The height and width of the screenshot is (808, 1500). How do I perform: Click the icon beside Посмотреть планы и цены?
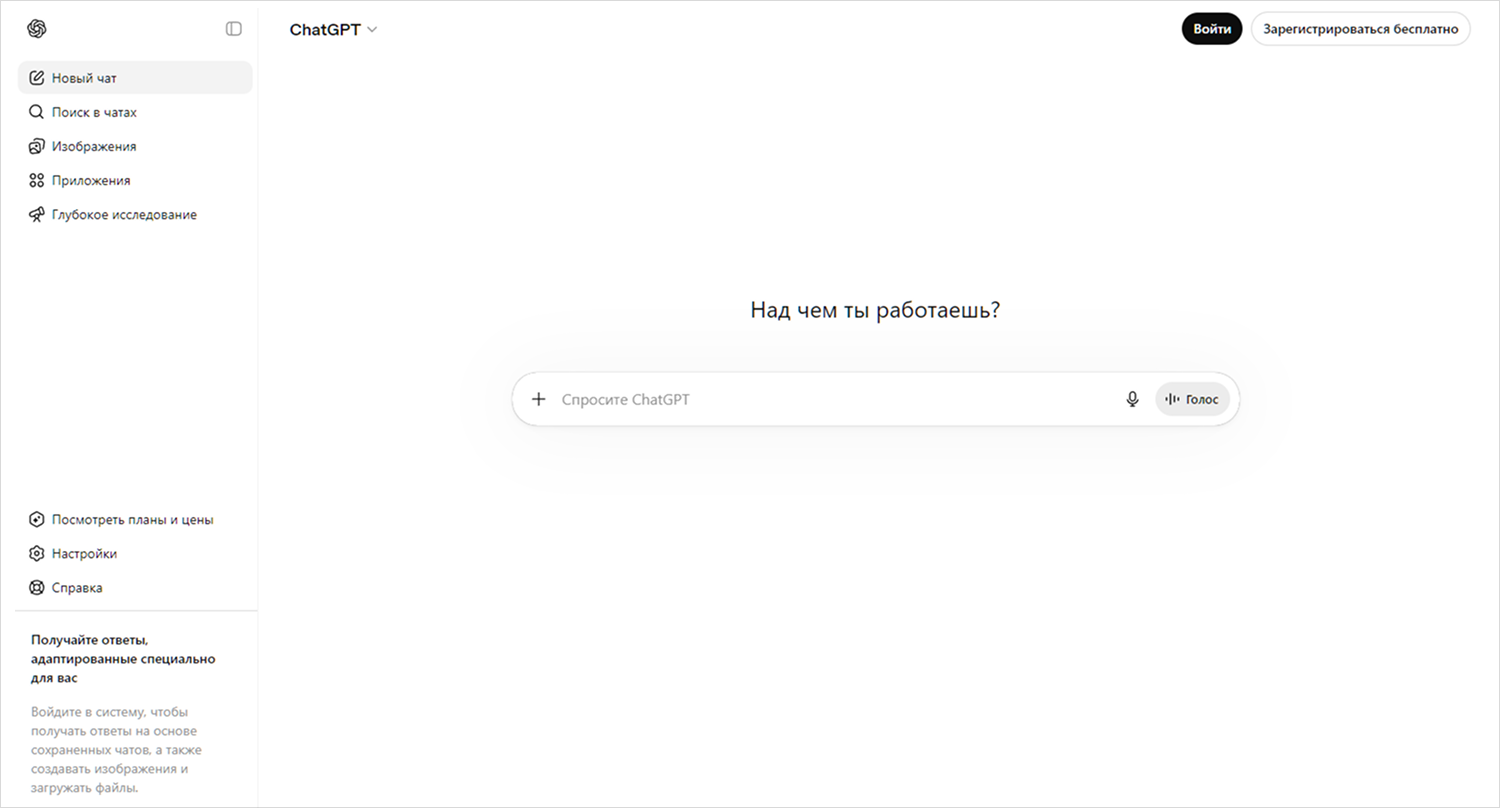[x=37, y=519]
